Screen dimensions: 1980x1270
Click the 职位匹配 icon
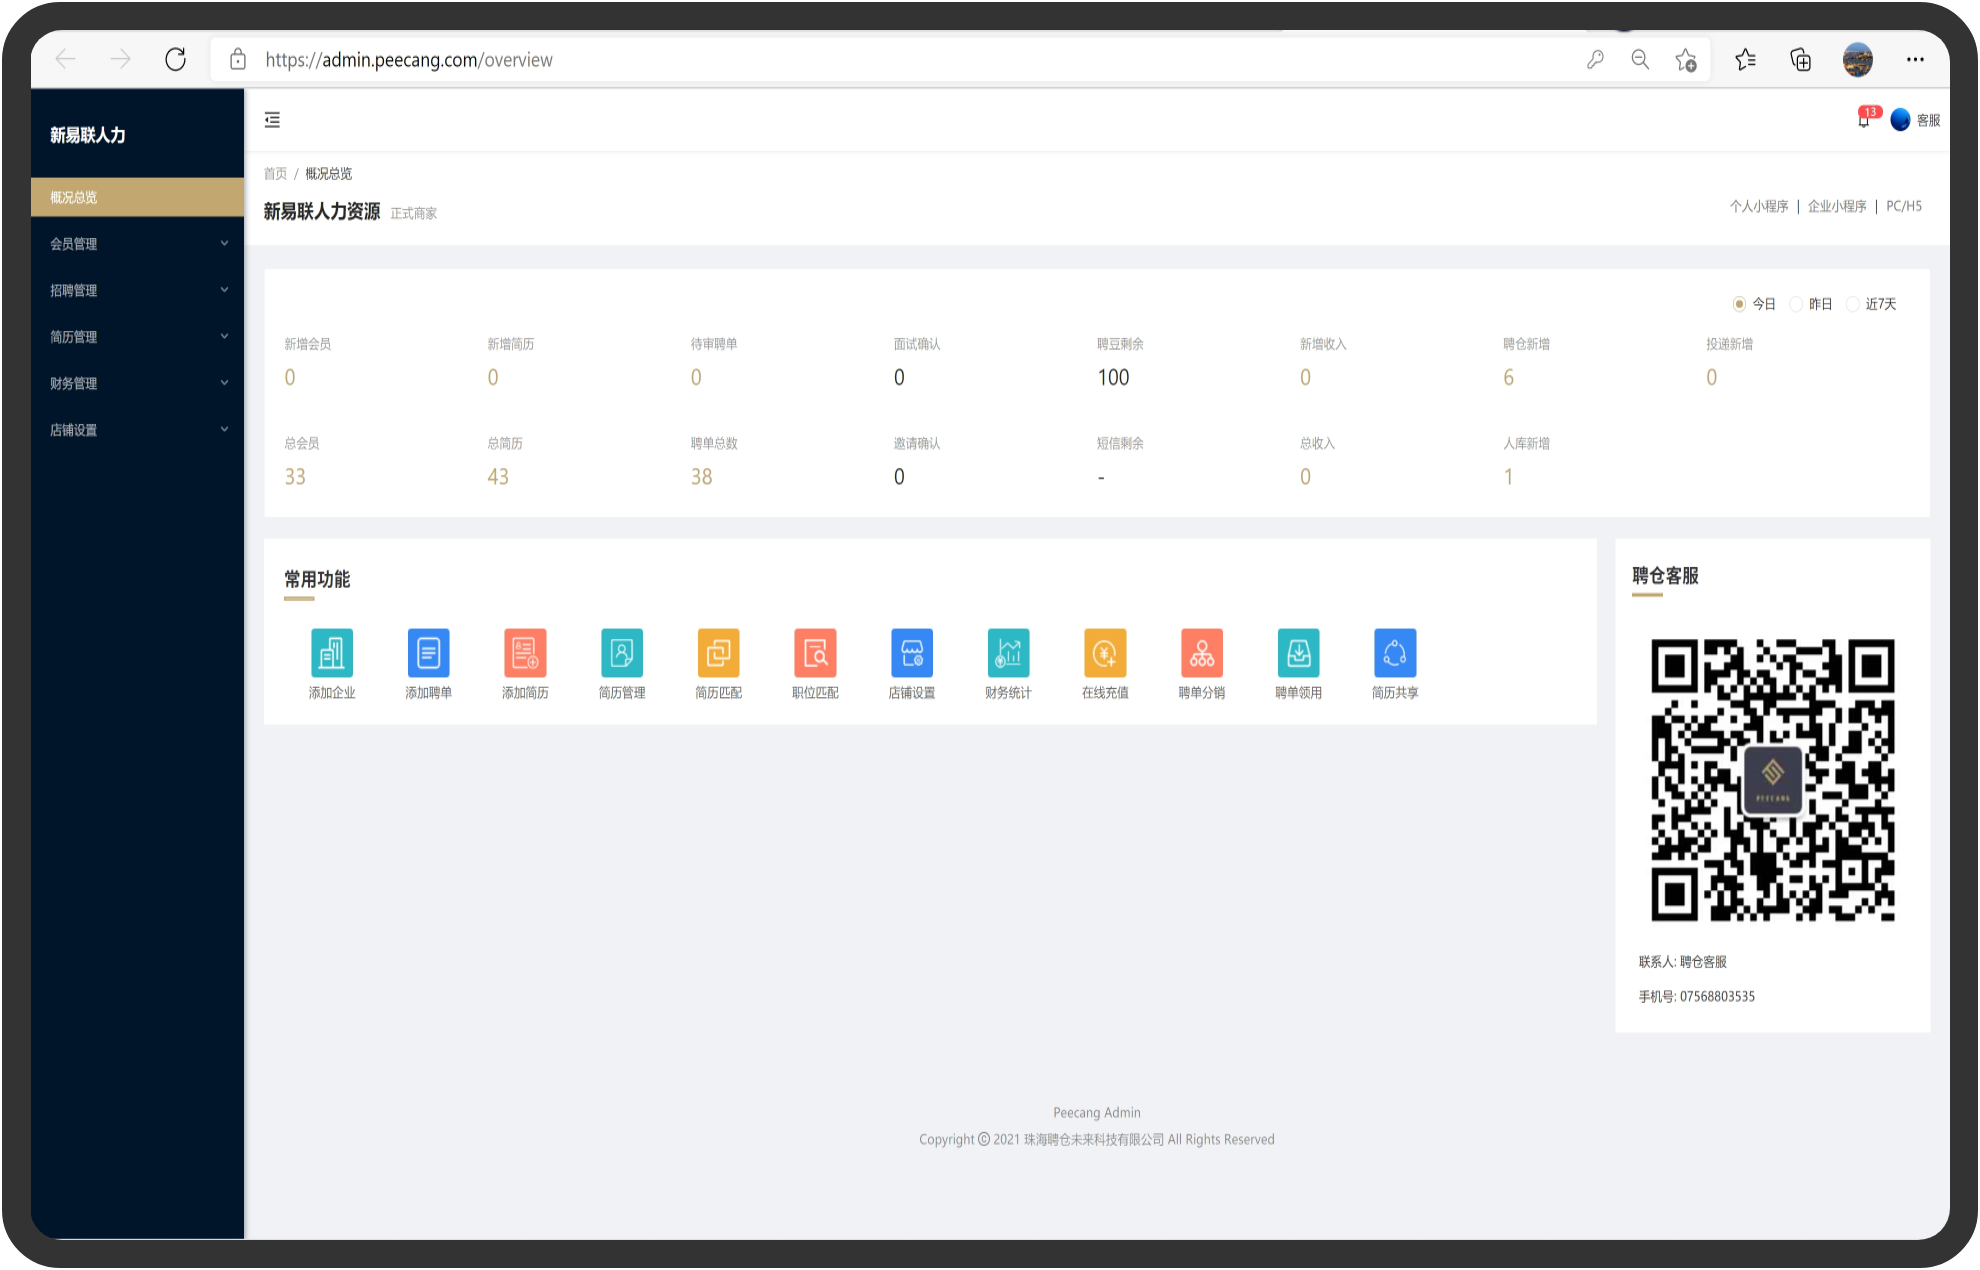pyautogui.click(x=815, y=654)
